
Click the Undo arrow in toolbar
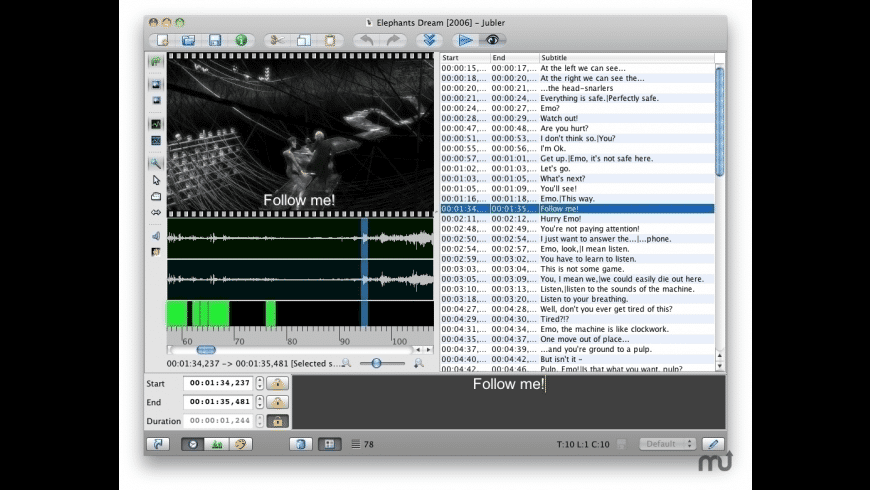[x=366, y=40]
